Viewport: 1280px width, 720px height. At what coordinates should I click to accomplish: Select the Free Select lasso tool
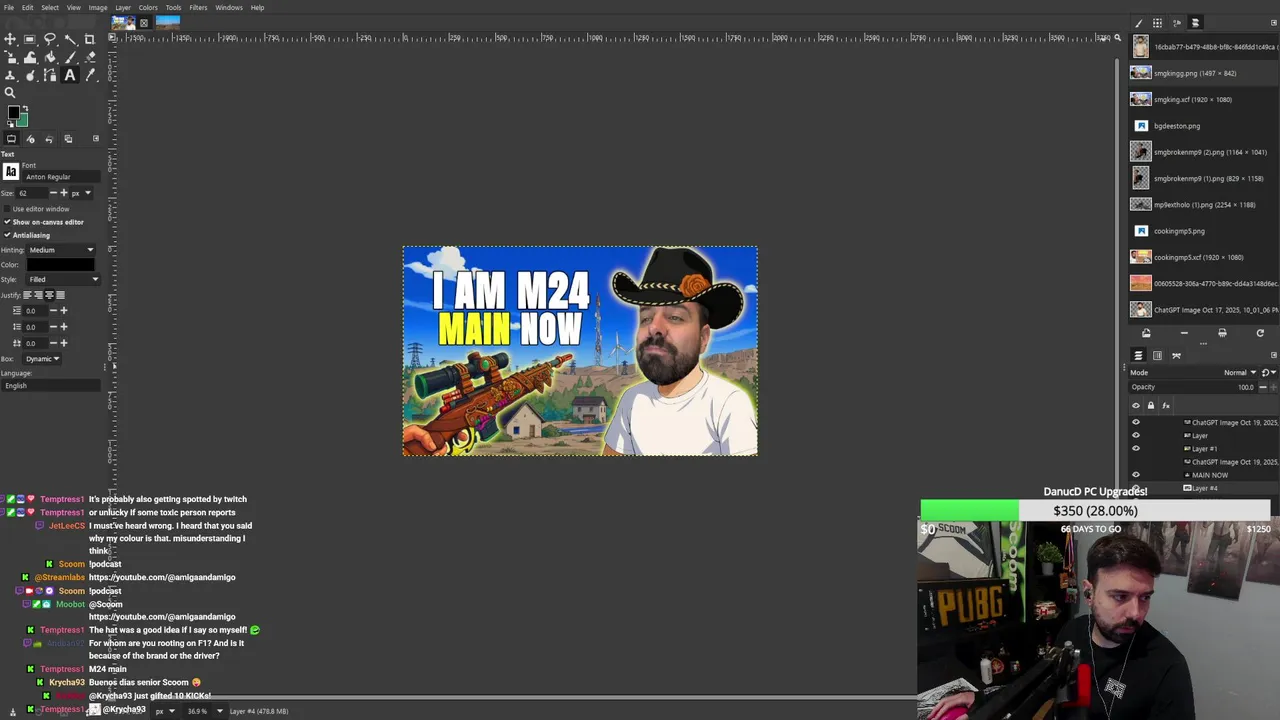50,39
